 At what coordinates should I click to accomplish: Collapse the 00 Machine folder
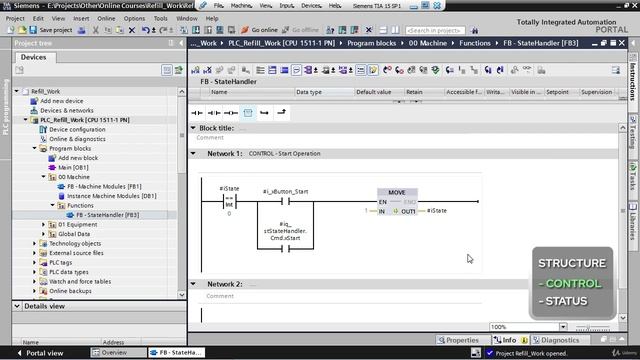pos(44,177)
